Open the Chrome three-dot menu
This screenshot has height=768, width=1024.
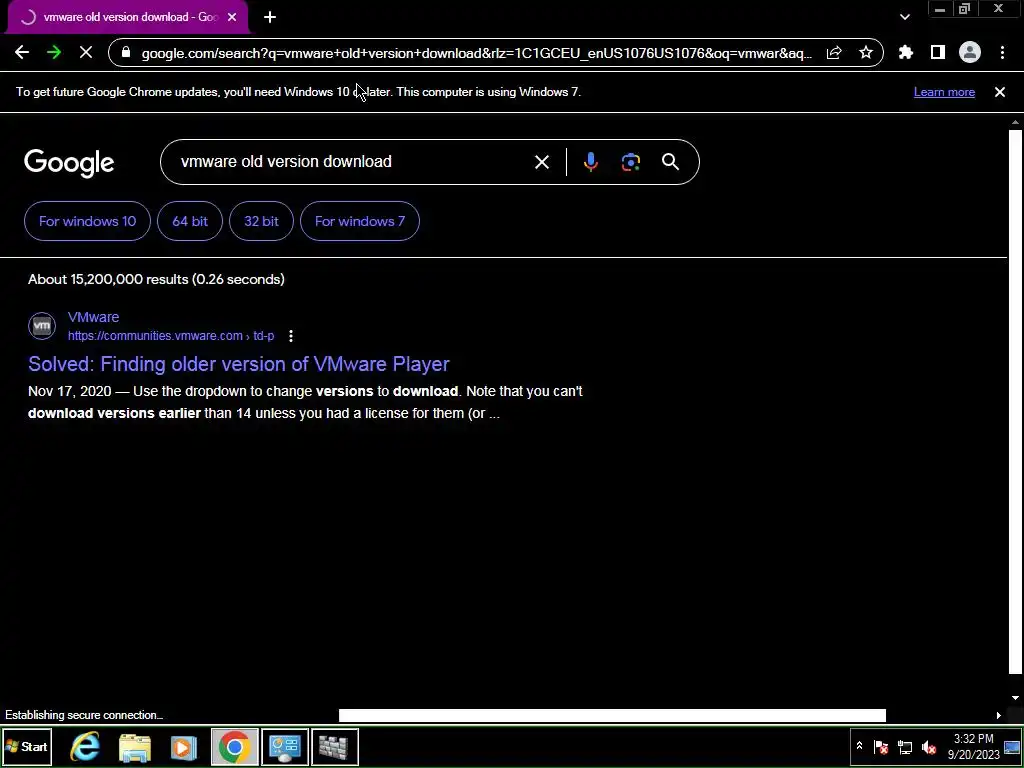point(1002,53)
